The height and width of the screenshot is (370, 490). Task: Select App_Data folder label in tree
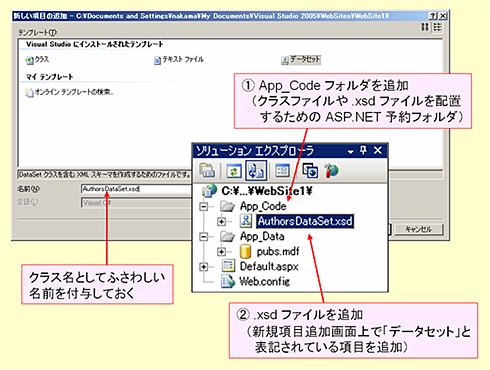click(x=262, y=236)
